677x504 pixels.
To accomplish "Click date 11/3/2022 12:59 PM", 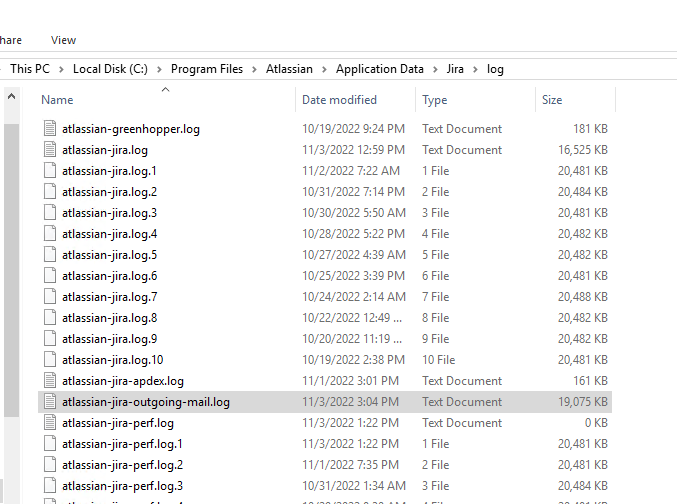I will click(354, 150).
